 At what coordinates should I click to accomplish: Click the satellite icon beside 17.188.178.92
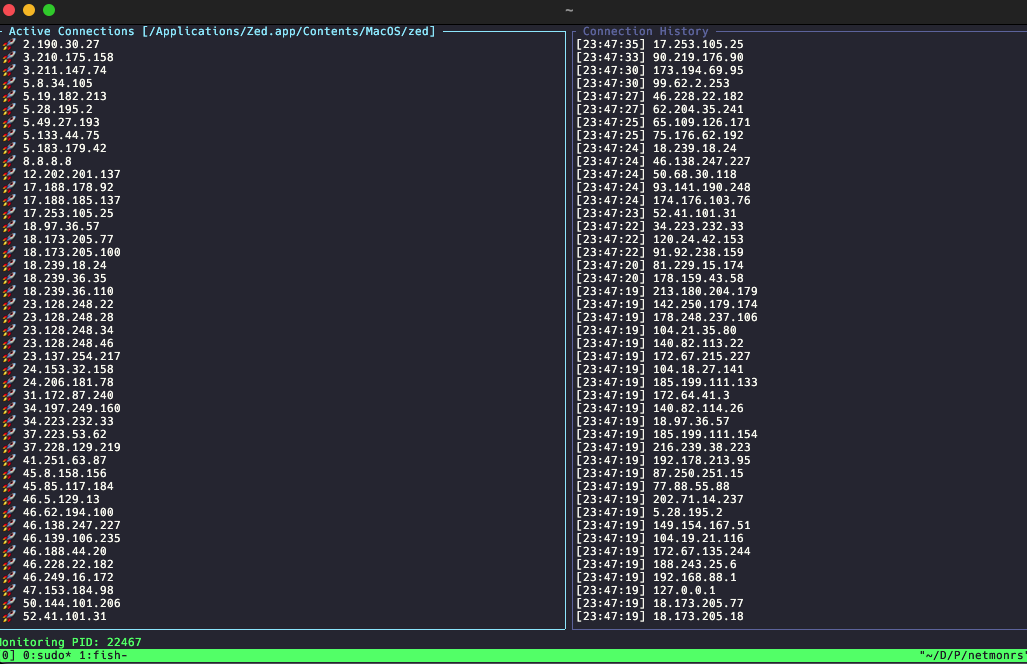click(10, 187)
